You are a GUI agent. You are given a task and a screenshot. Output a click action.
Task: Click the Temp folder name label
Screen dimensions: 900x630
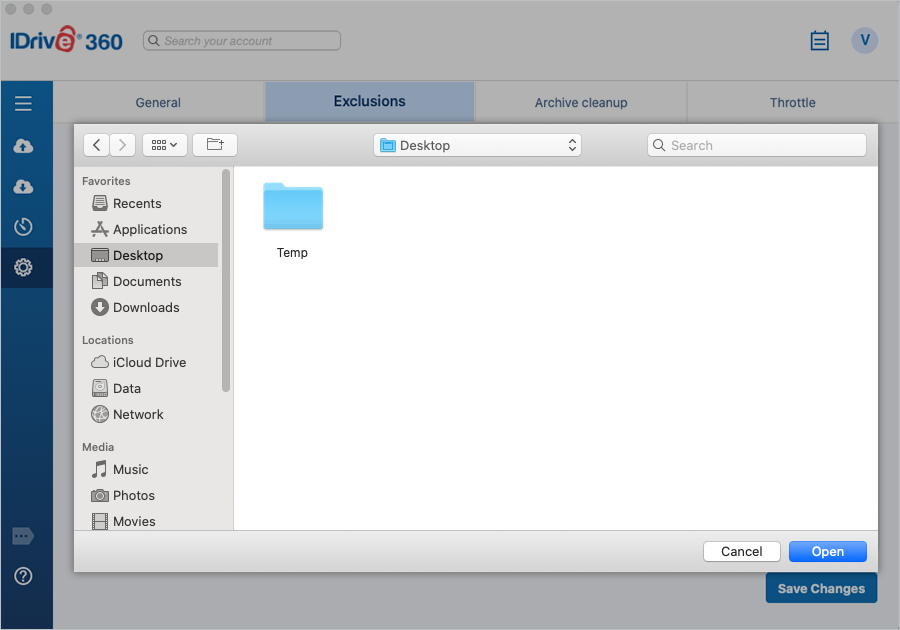[x=292, y=252]
